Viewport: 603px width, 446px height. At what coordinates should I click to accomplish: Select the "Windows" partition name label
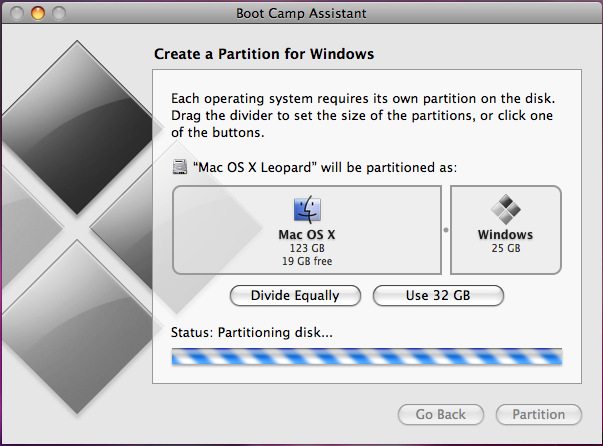505,235
